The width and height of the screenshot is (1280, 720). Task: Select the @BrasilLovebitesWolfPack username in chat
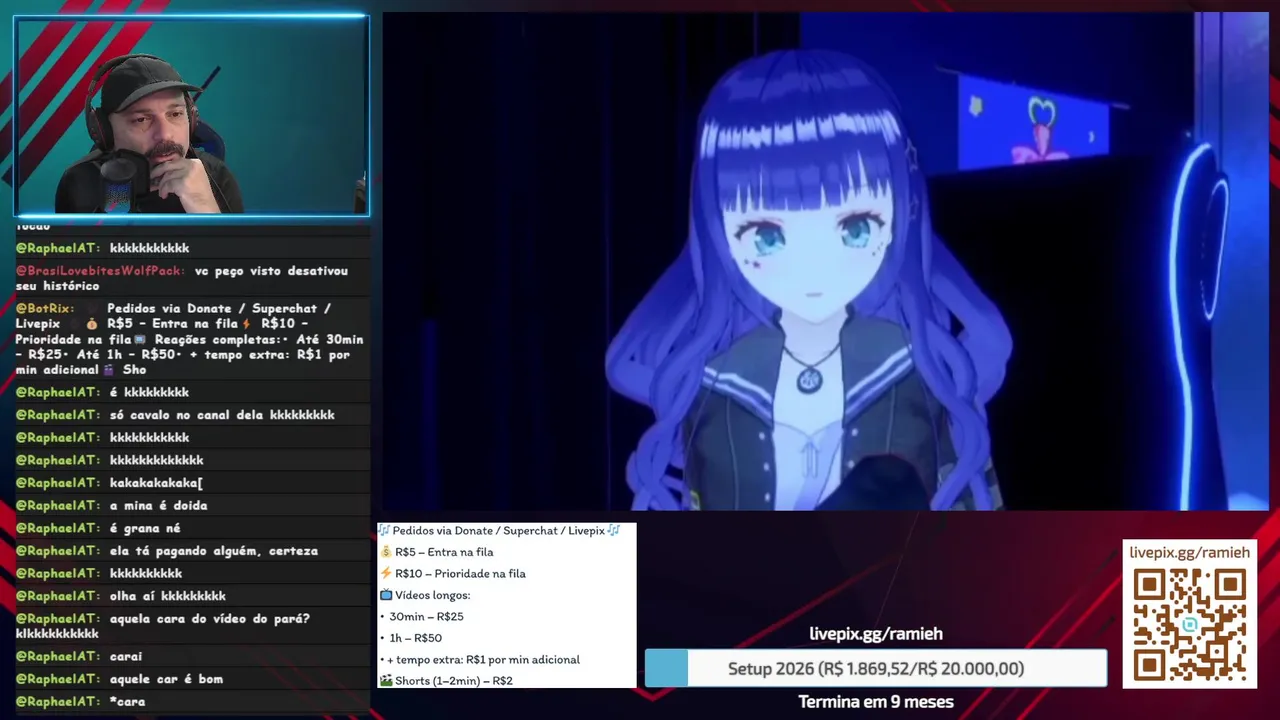point(100,271)
